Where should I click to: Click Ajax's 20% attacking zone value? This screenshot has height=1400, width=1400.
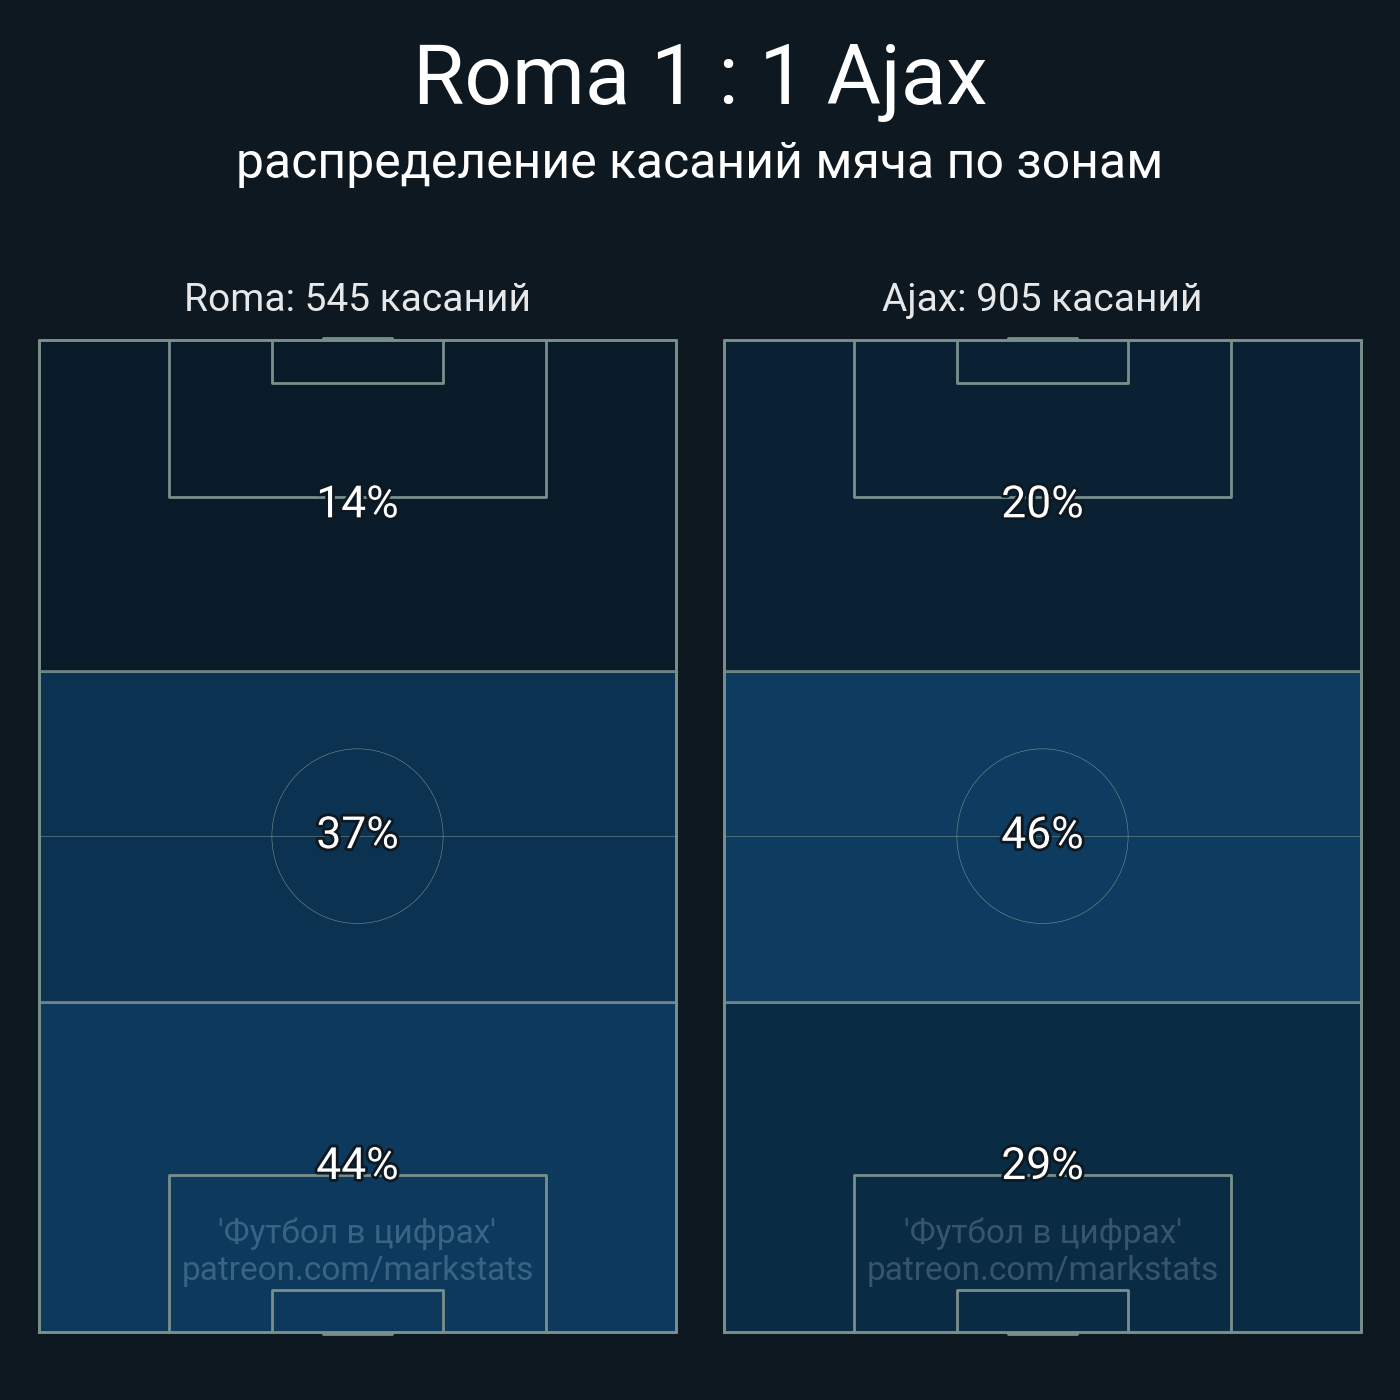(x=1042, y=503)
